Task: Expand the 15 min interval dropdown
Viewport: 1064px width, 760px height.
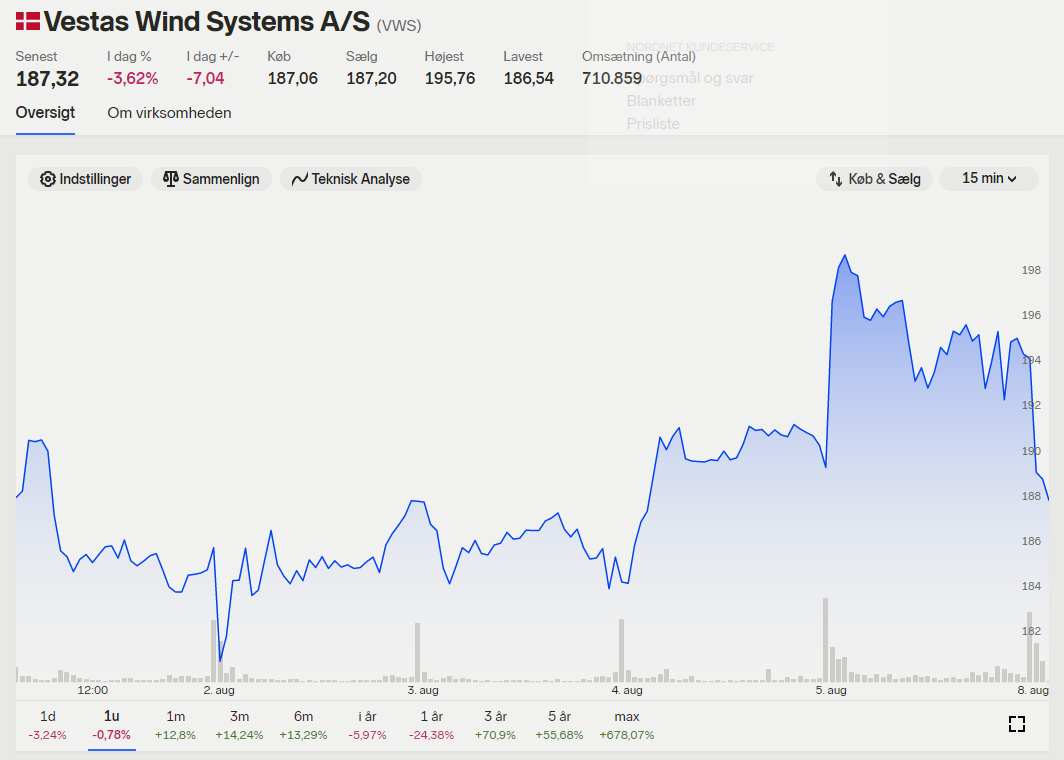Action: click(989, 178)
